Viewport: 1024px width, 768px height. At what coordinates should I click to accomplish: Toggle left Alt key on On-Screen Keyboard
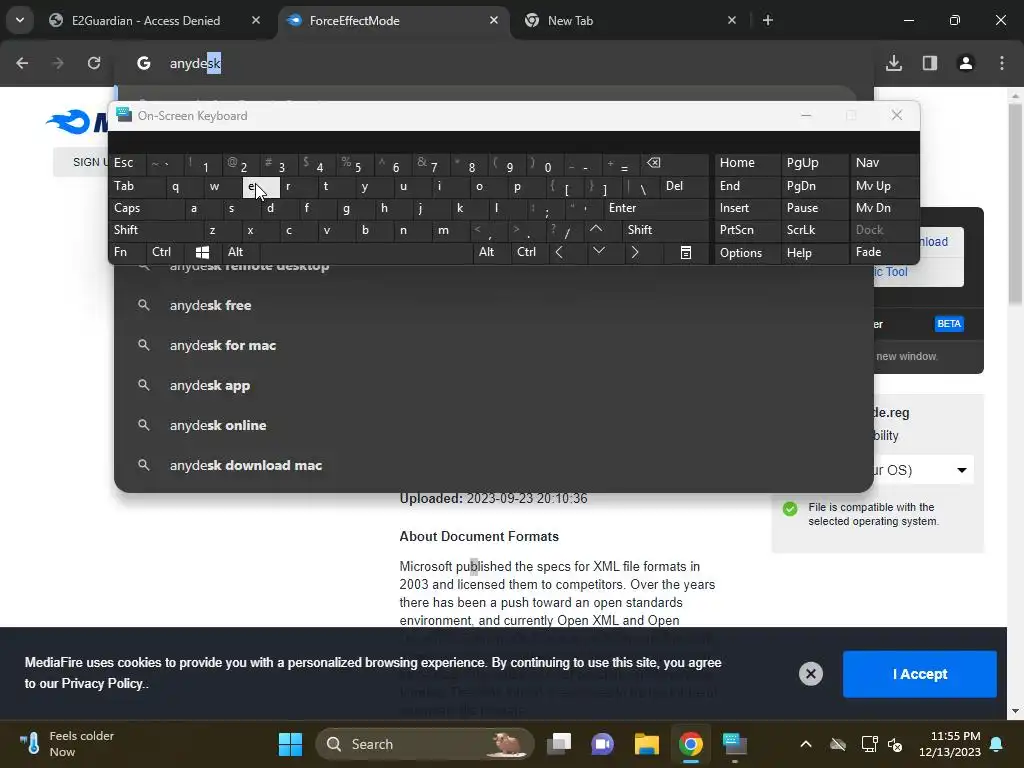(x=241, y=252)
